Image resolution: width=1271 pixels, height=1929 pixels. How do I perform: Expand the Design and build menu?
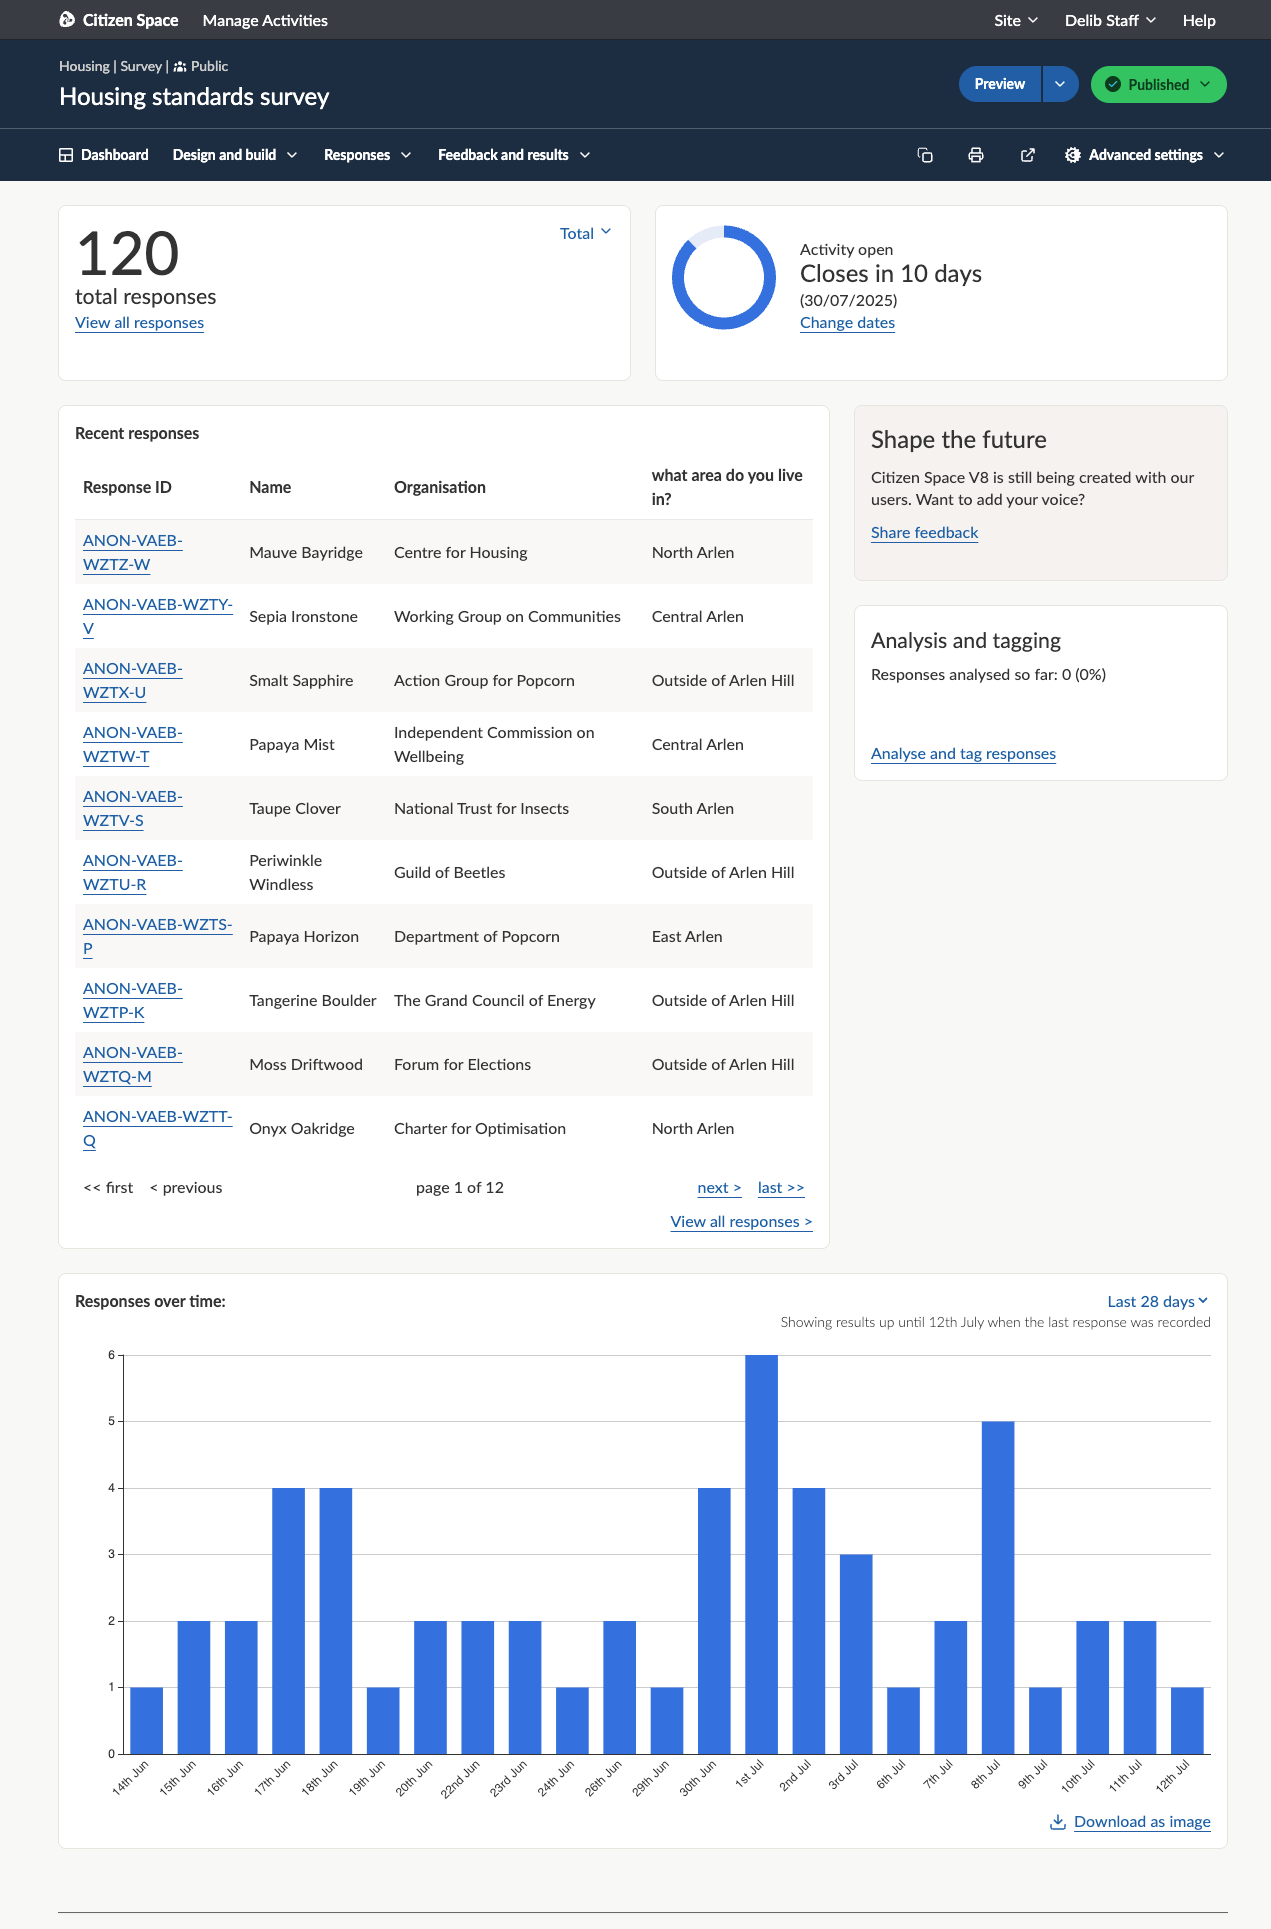pyautogui.click(x=235, y=155)
